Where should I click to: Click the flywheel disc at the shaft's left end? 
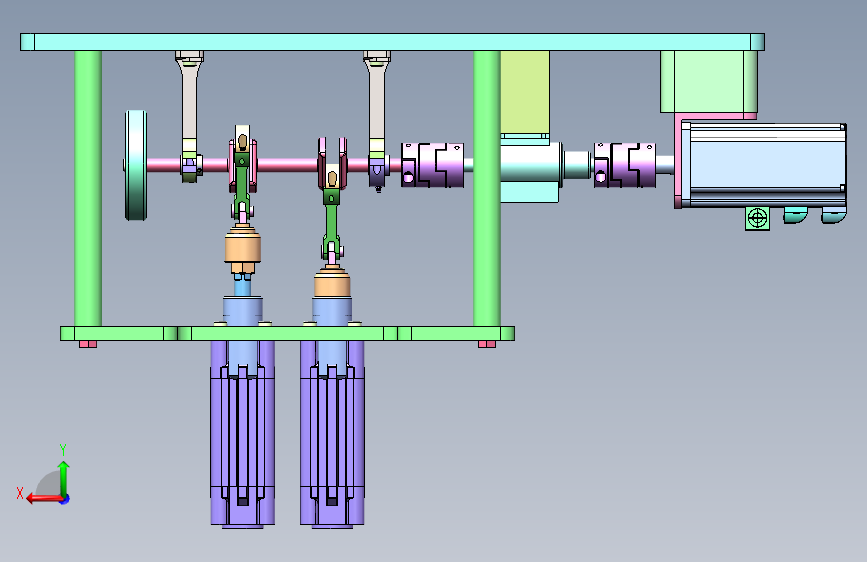(x=135, y=165)
